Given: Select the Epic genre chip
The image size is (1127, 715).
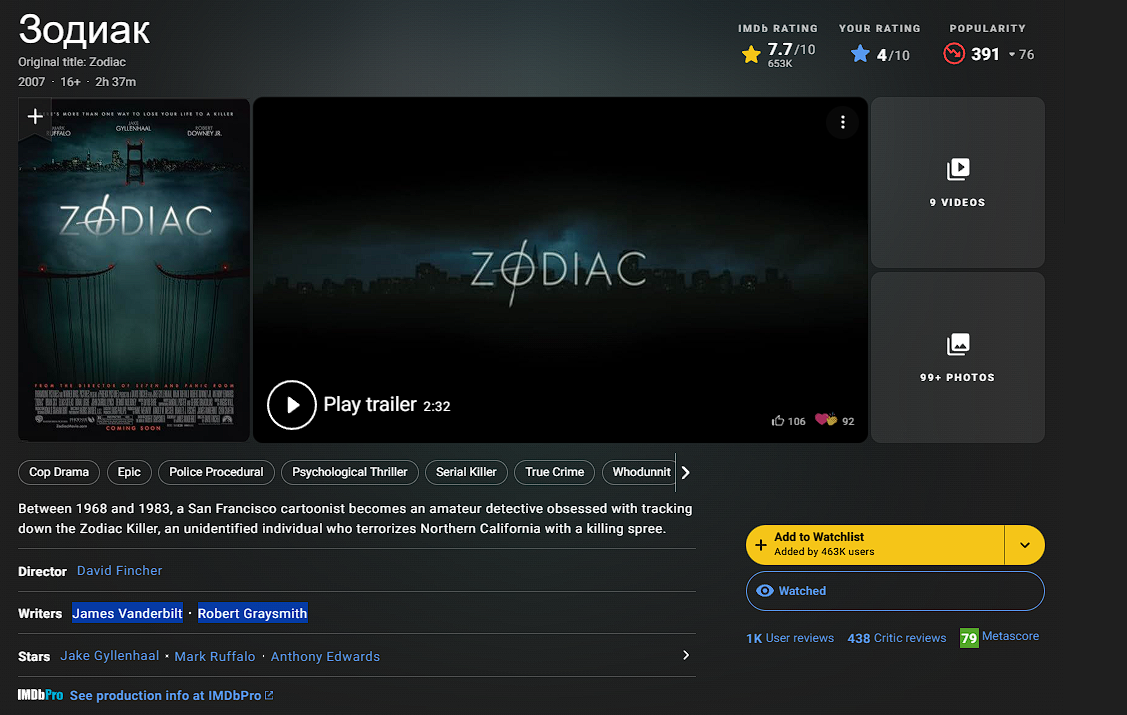Looking at the screenshot, I should [129, 472].
